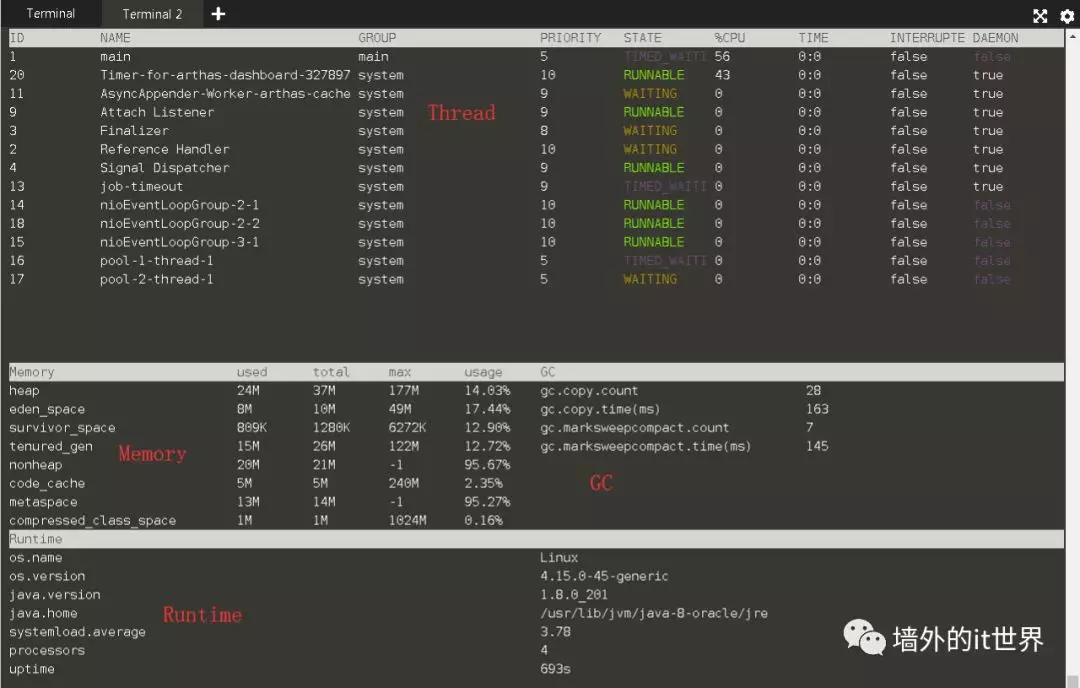Click the os.version value 4.15.0-45-generic
This screenshot has width=1080, height=688.
click(x=604, y=576)
